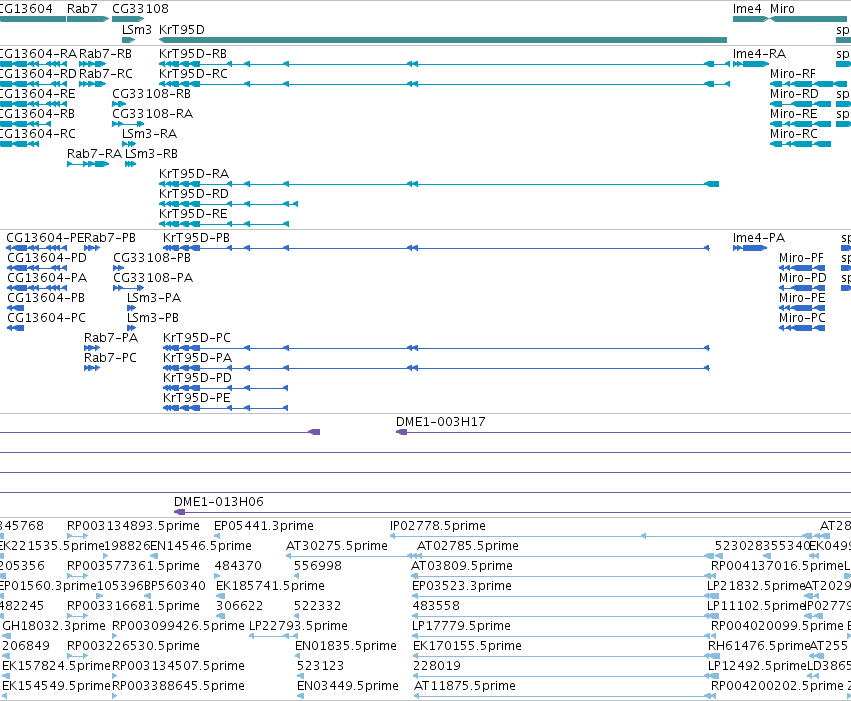Click the LSm3 gene label
This screenshot has width=851, height=701.
click(137, 29)
